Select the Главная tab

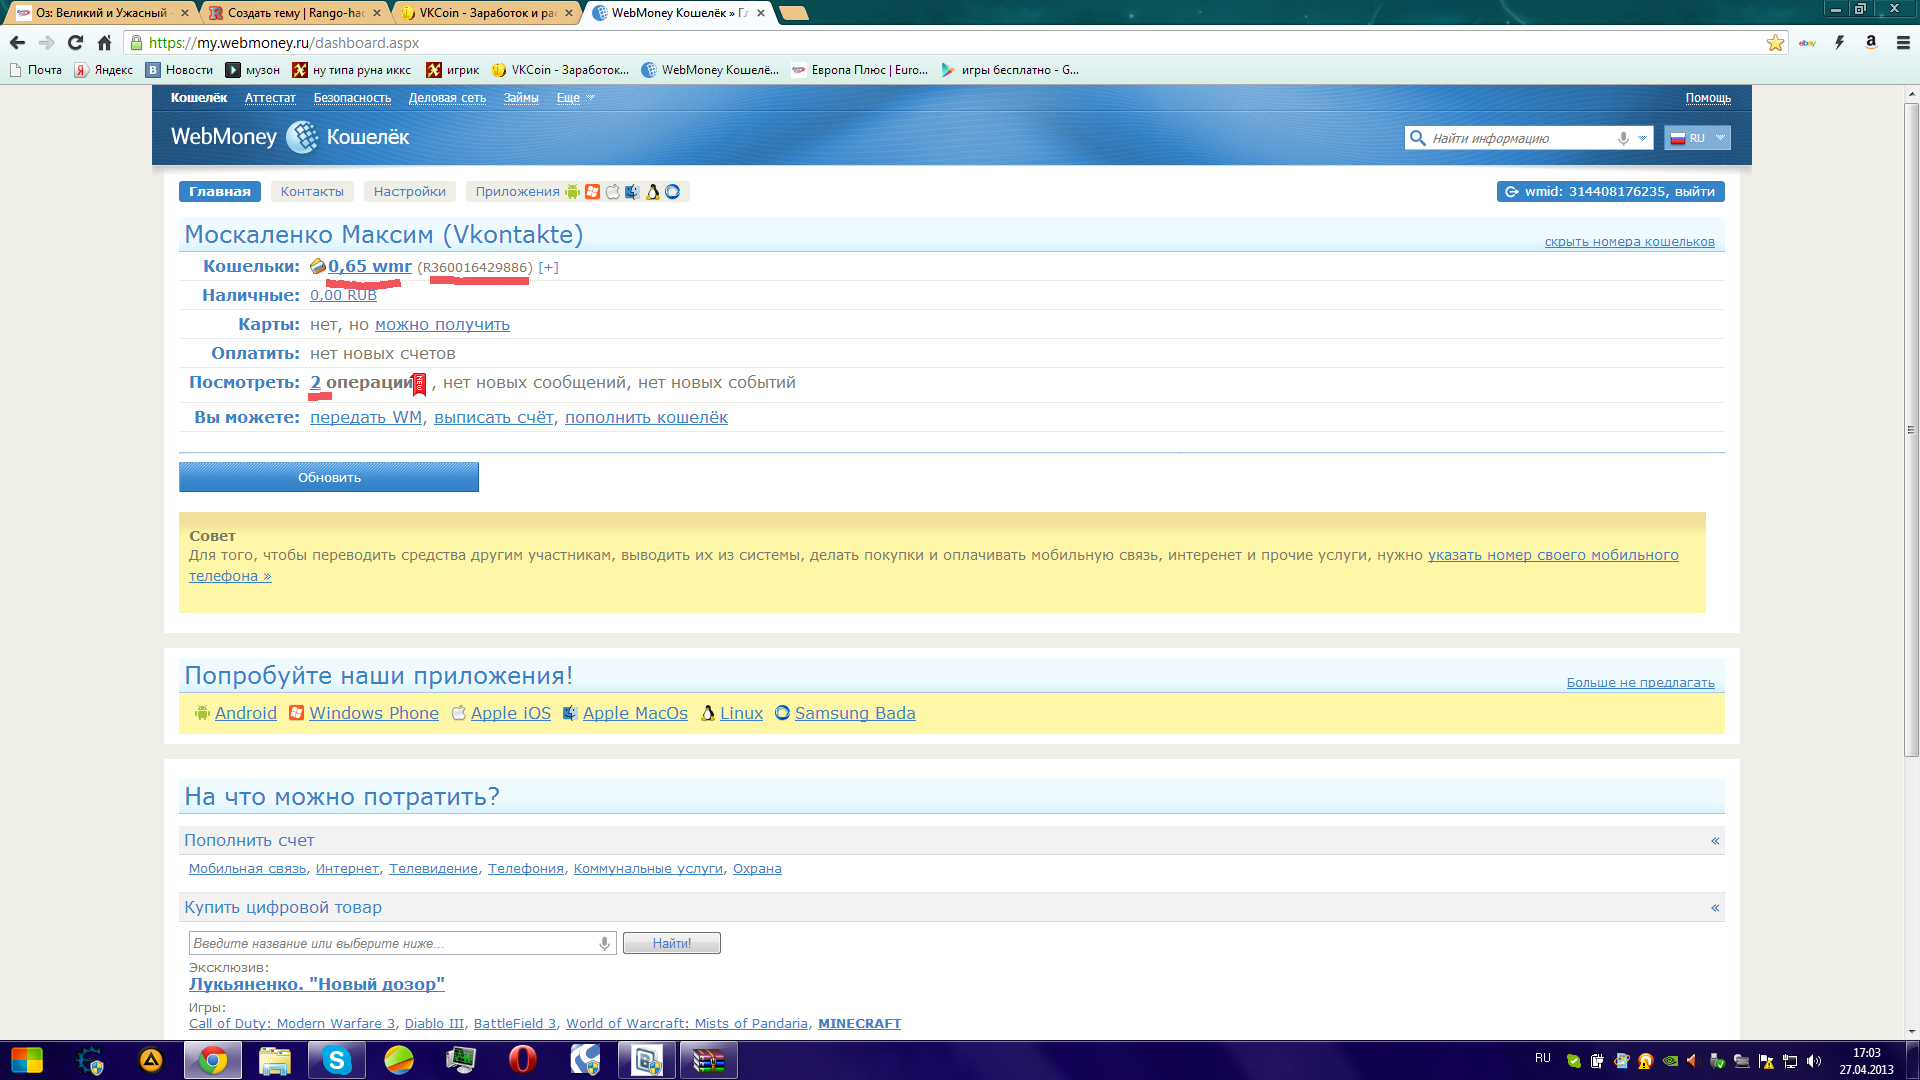point(220,191)
